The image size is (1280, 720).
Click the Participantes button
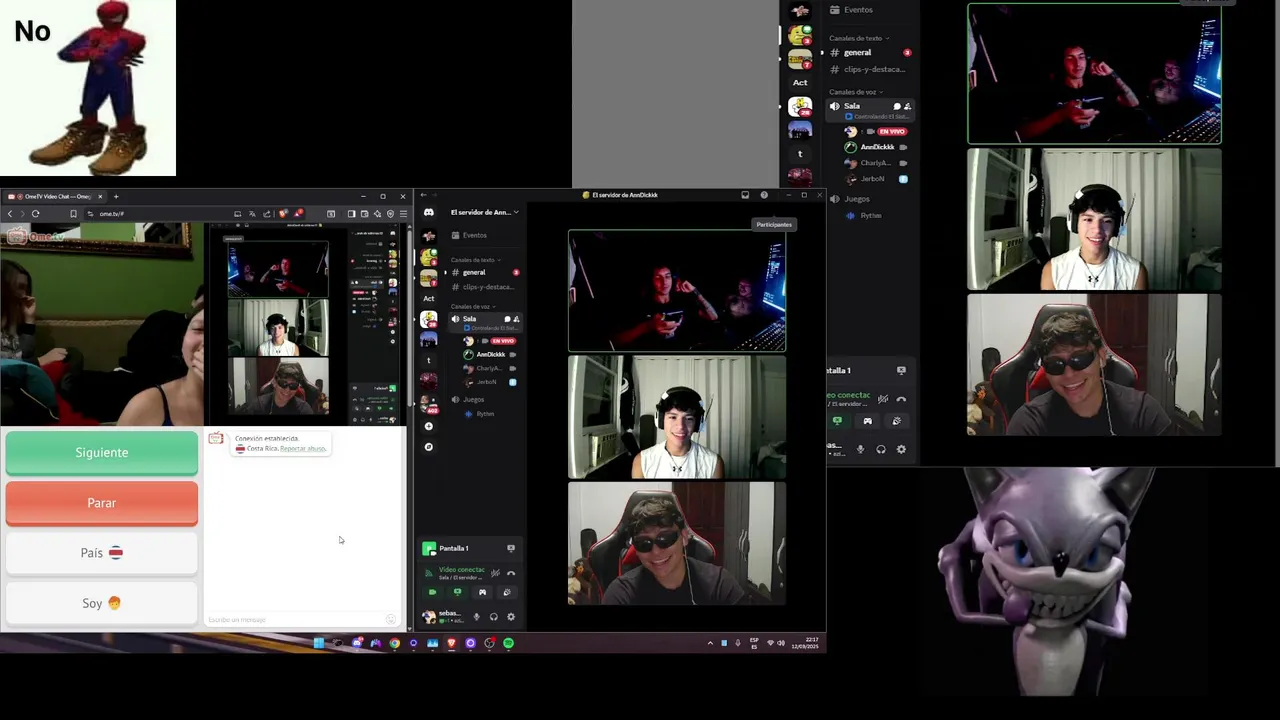point(774,224)
